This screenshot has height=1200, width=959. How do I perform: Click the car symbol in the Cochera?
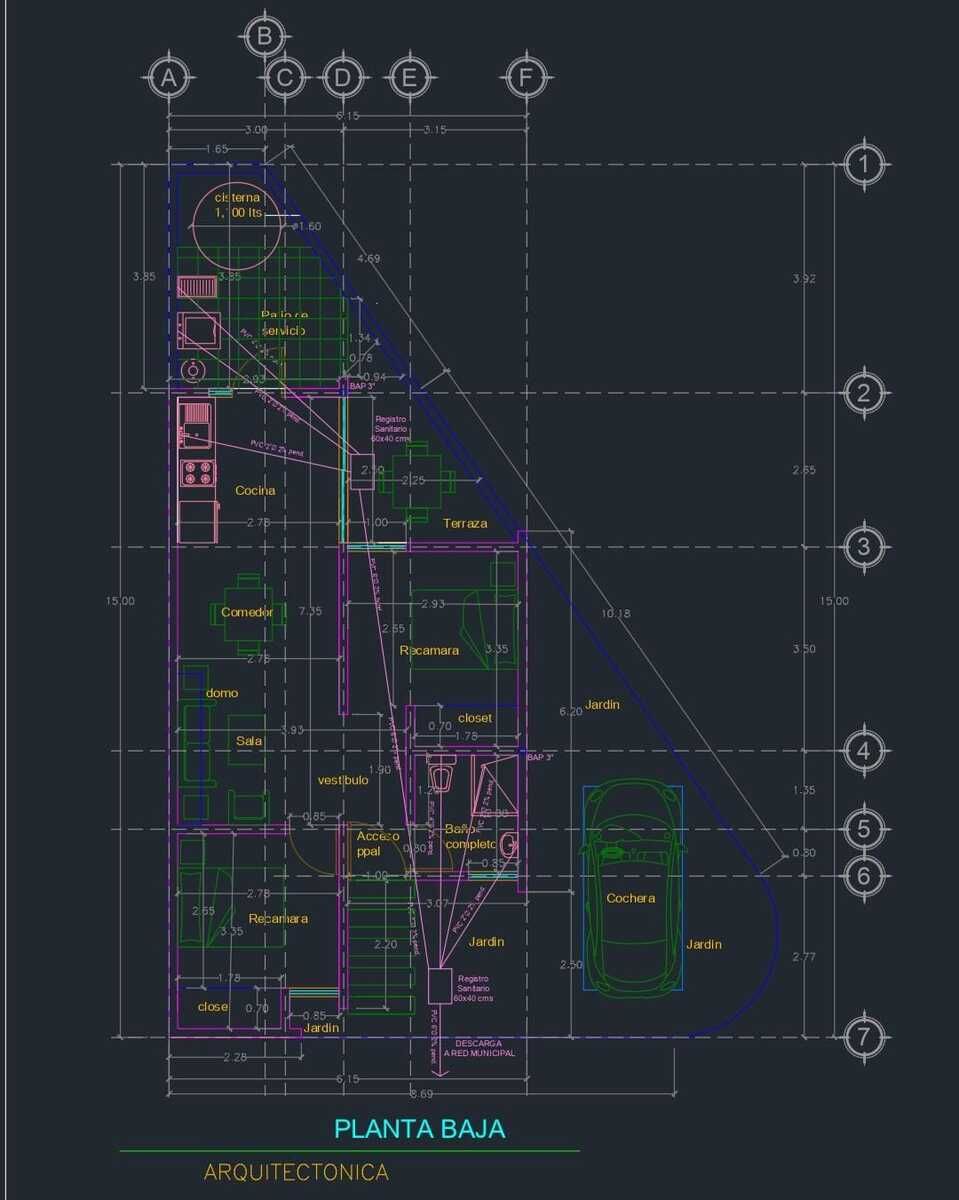click(x=633, y=889)
